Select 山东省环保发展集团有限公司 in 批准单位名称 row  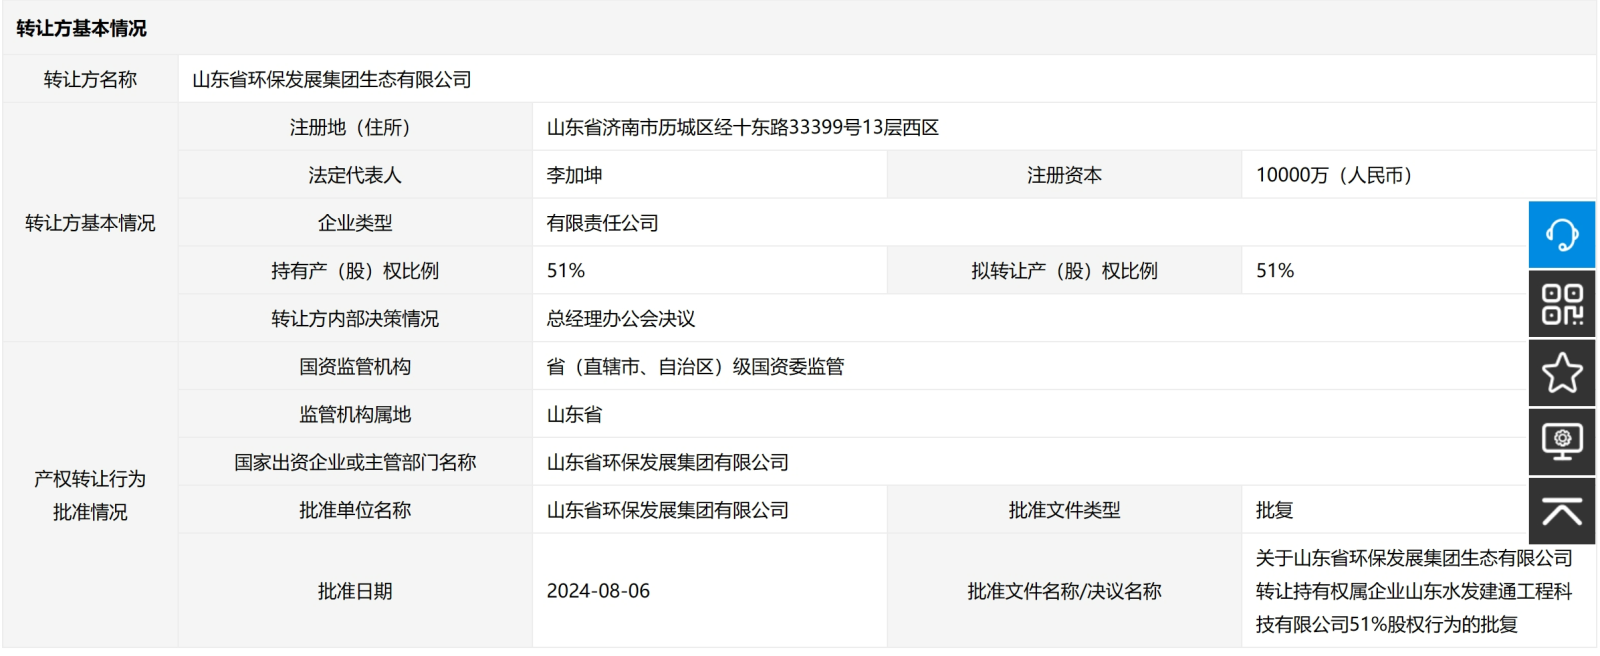[668, 511]
